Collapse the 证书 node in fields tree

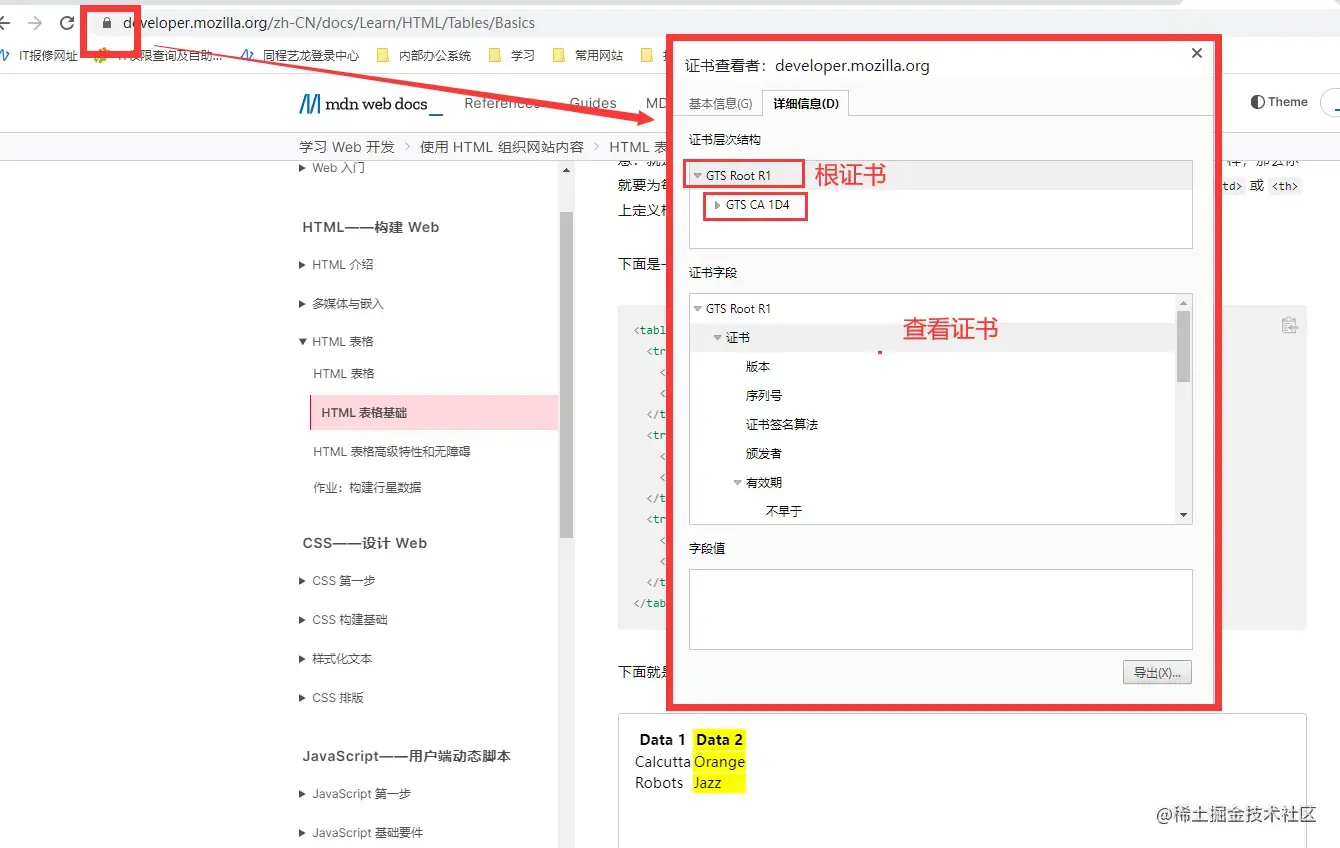pyautogui.click(x=718, y=338)
